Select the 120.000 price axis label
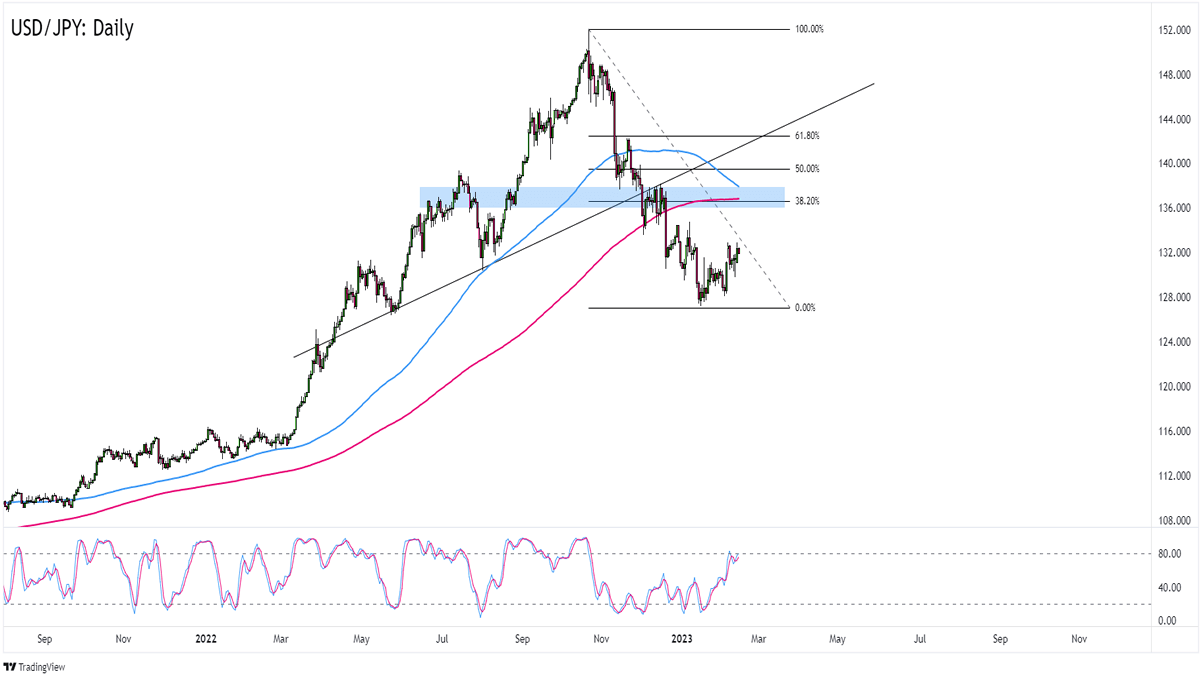 [1169, 387]
